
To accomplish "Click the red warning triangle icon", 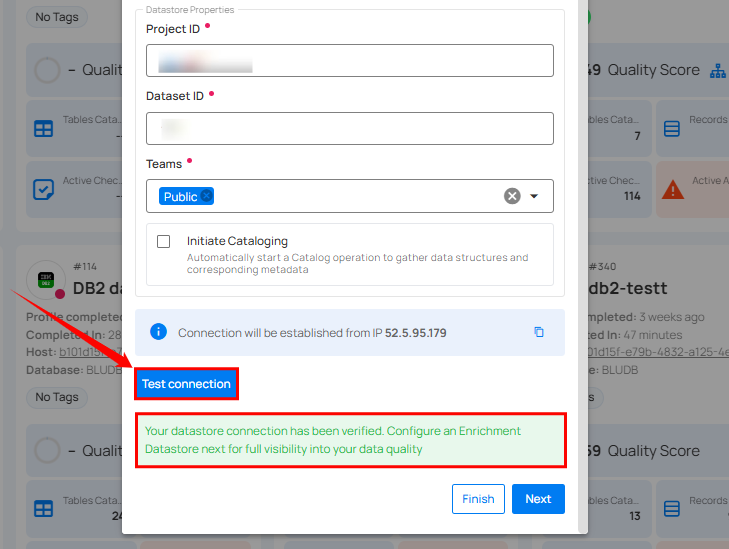I will pyautogui.click(x=673, y=189).
